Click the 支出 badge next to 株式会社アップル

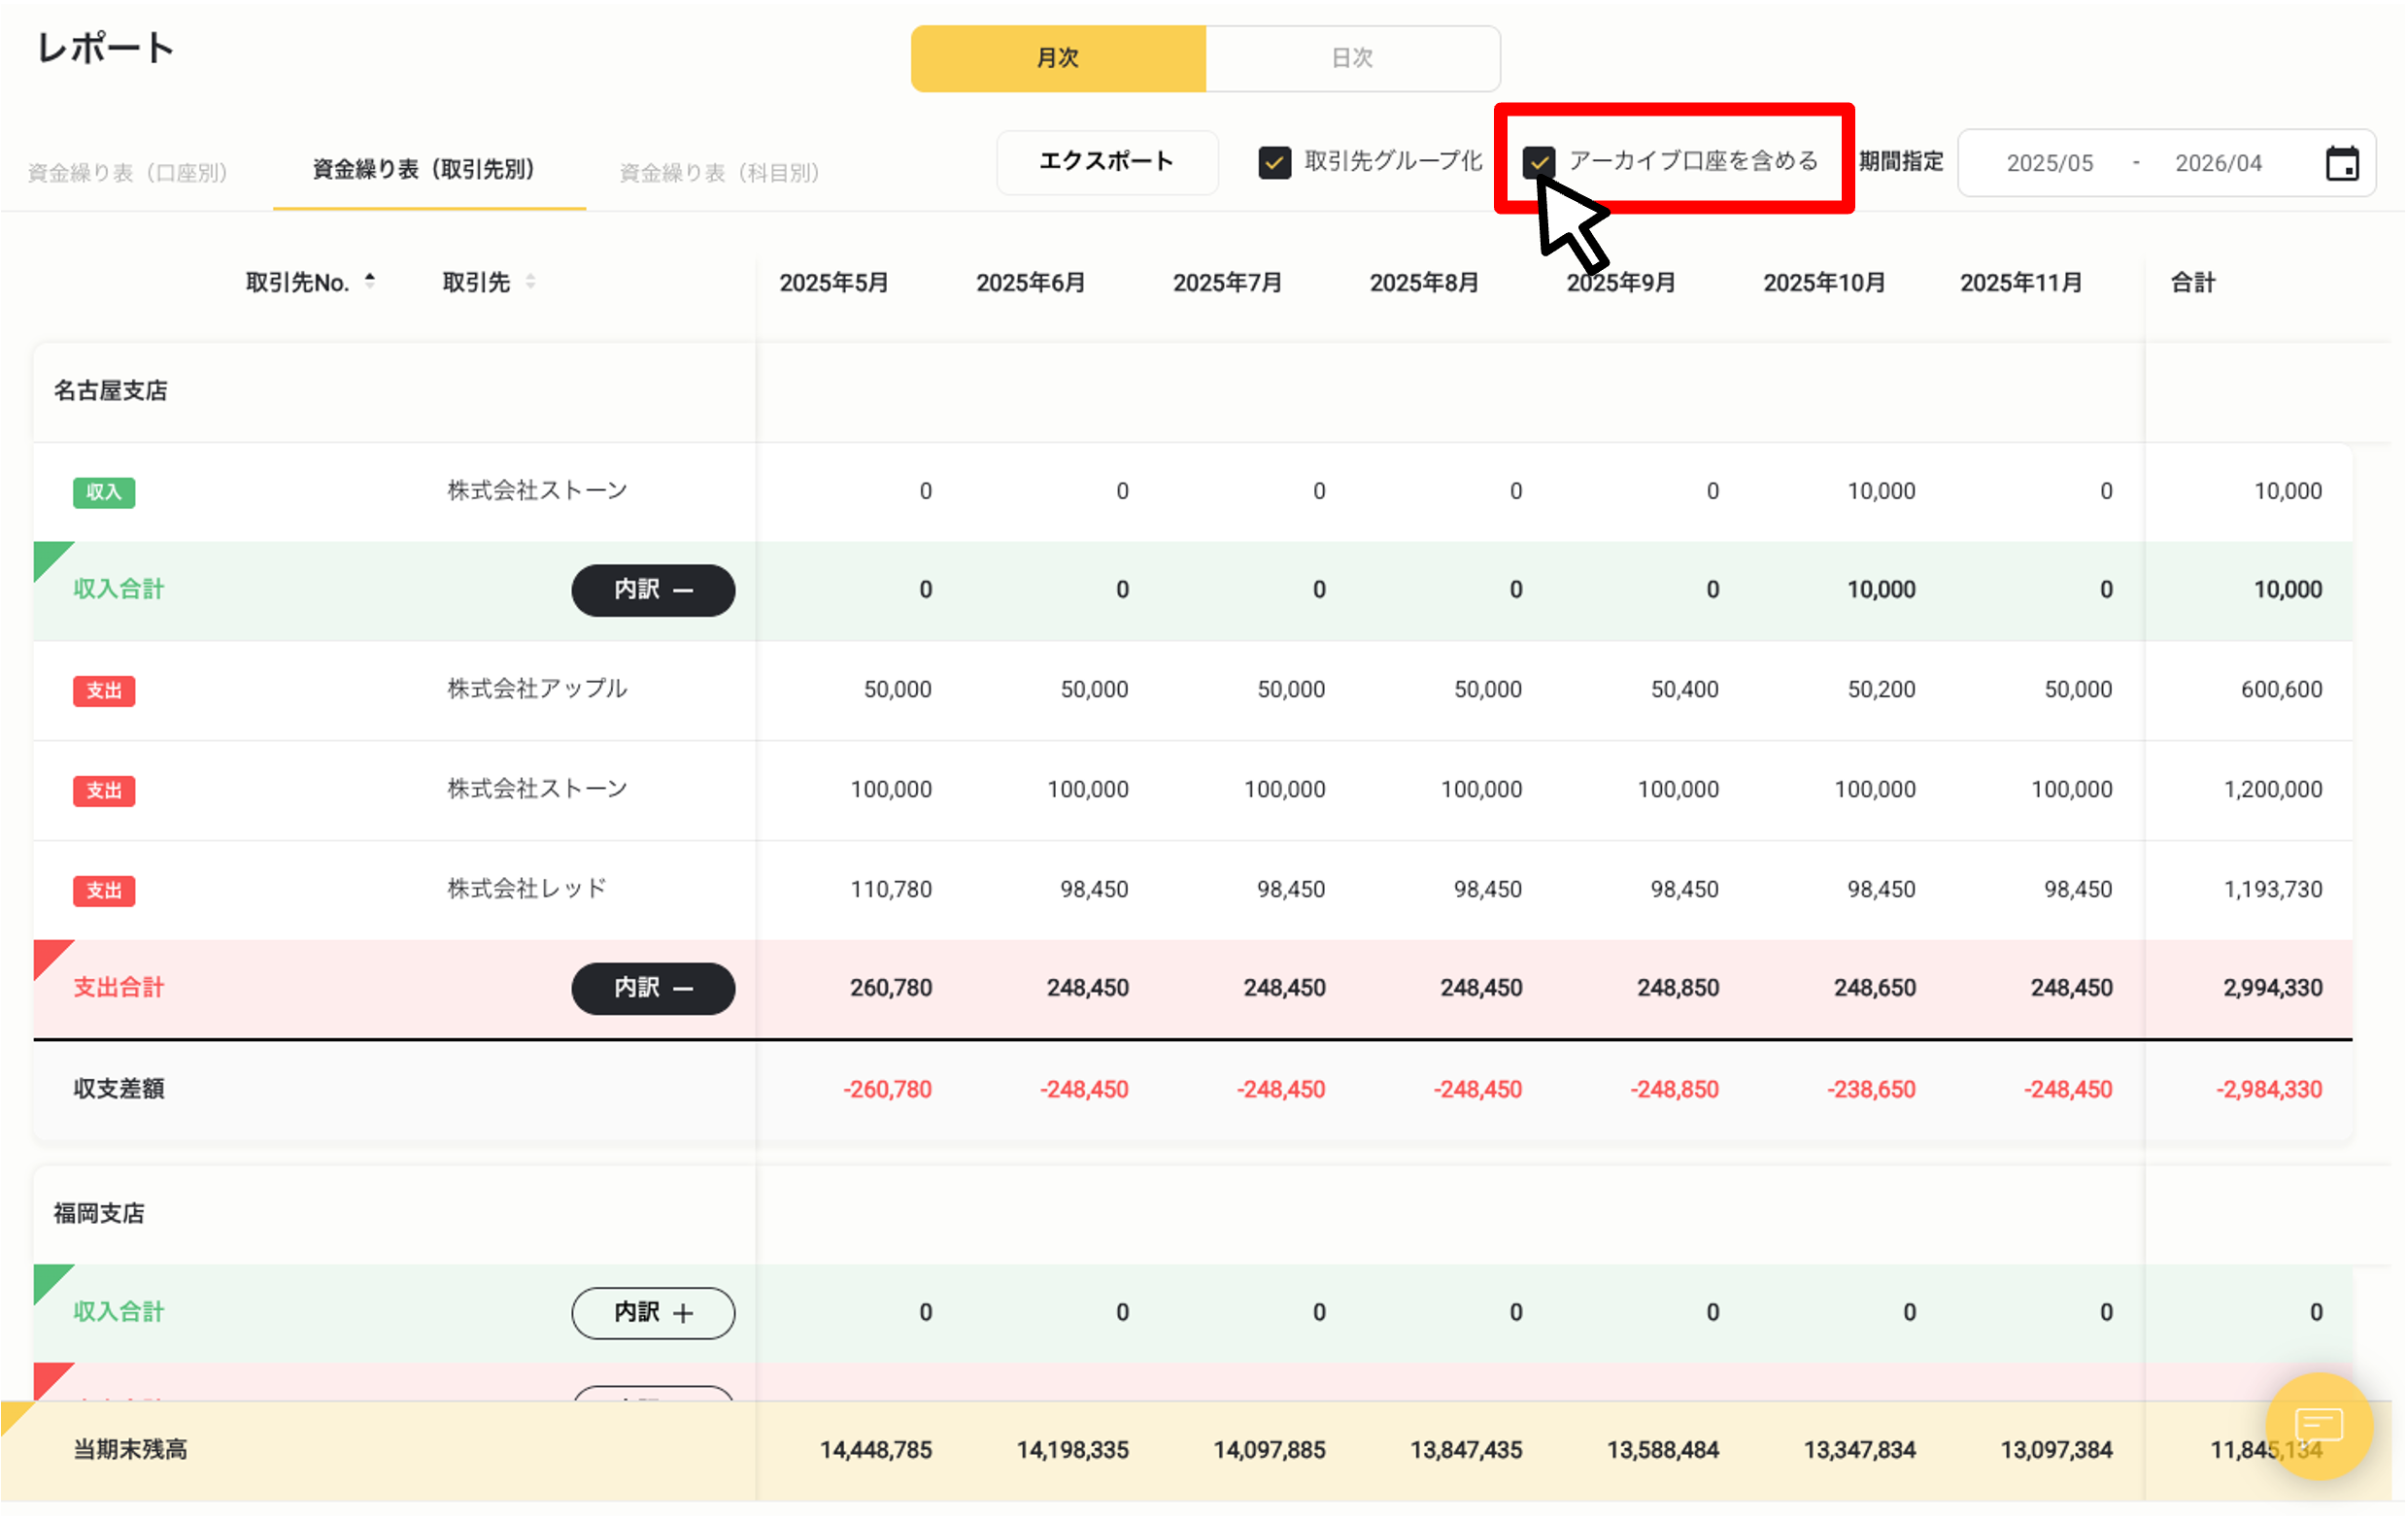coord(103,690)
